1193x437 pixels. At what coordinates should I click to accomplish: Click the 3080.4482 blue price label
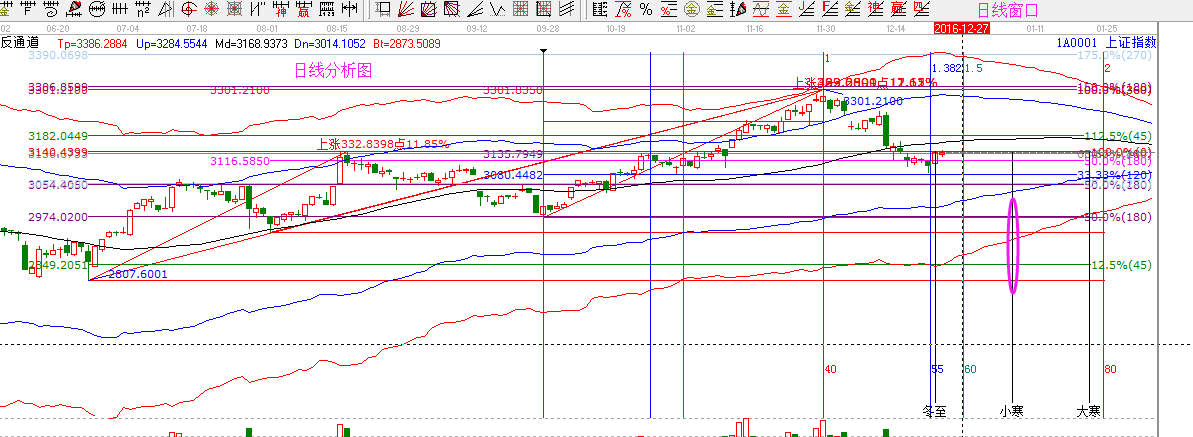[x=514, y=174]
